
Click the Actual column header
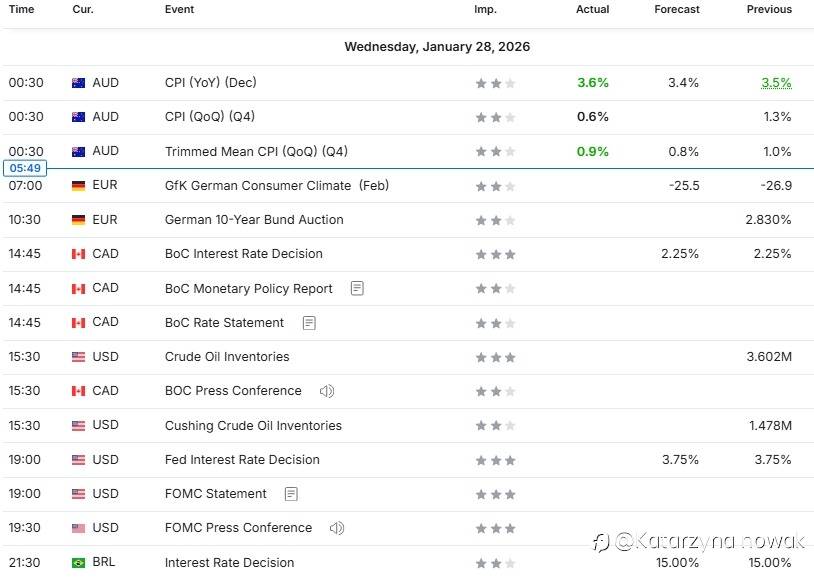pyautogui.click(x=592, y=10)
